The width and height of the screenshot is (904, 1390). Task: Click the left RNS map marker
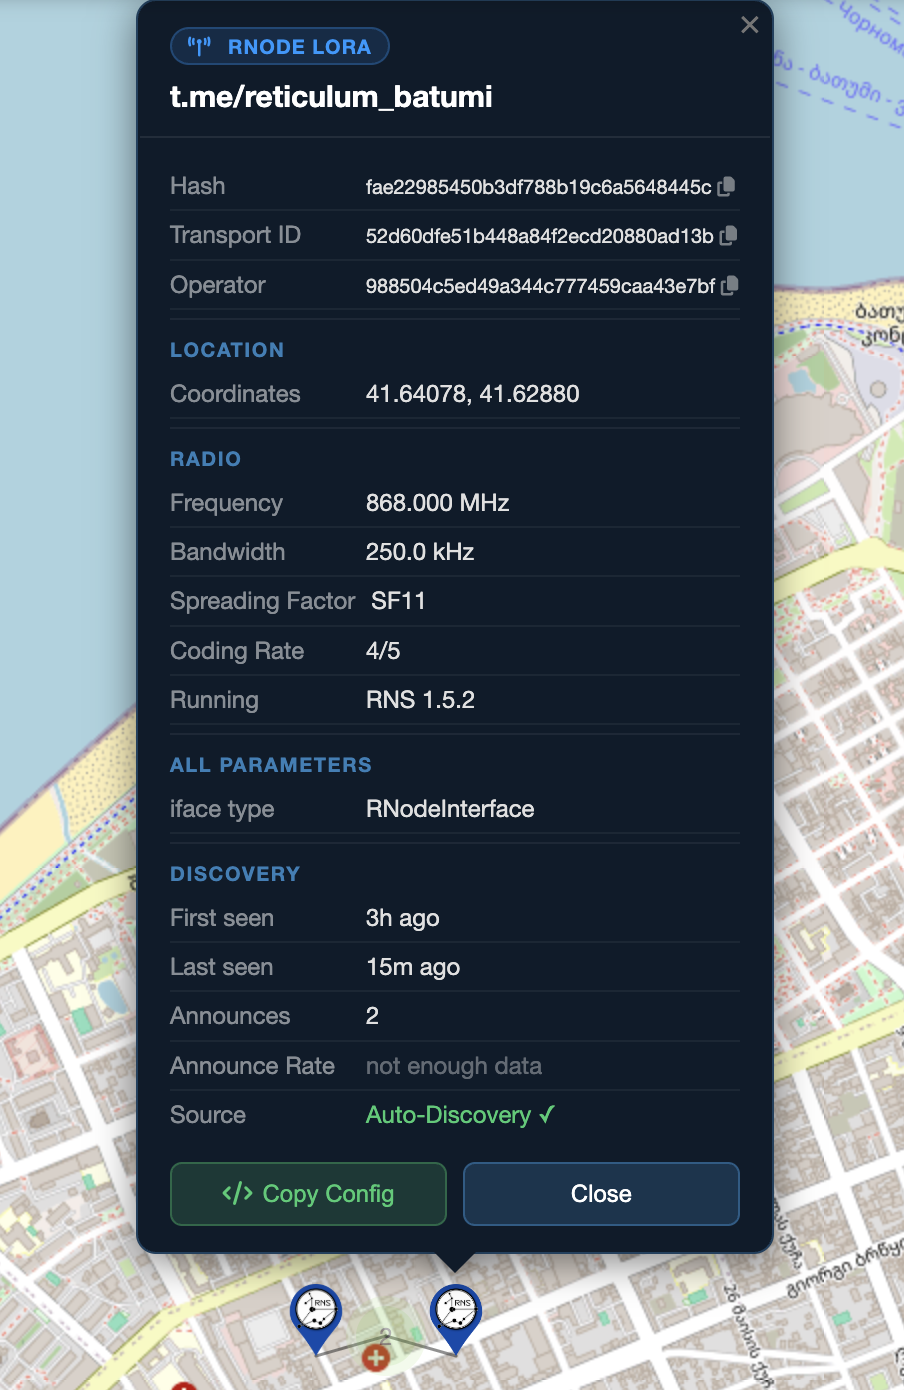316,1319
